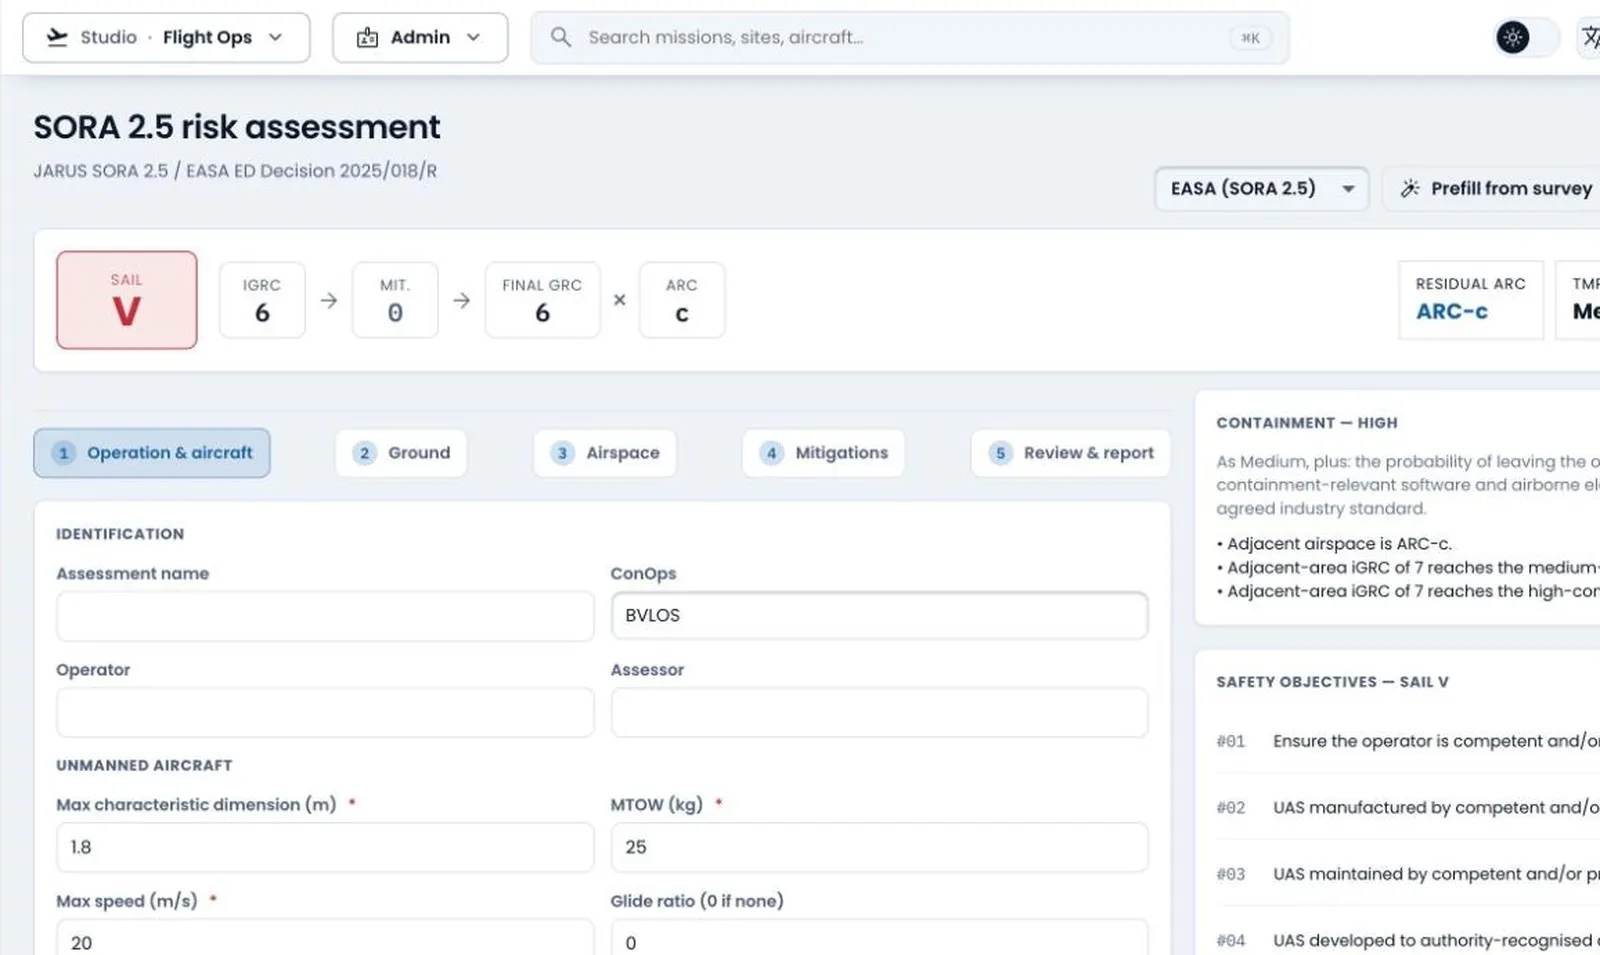Switch to the Ground step tab
This screenshot has width=1600, height=955.
(401, 453)
